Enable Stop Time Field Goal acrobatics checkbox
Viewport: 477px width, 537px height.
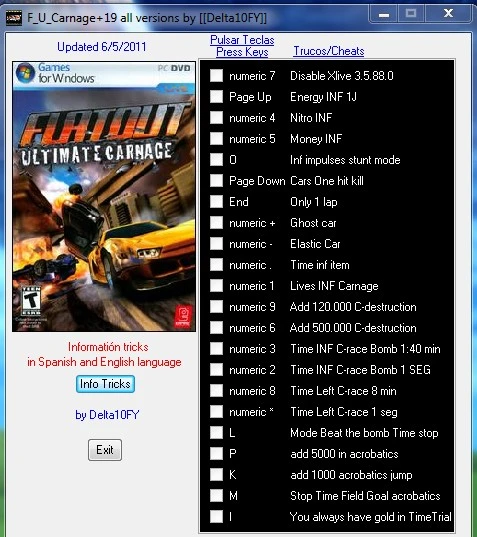tap(216, 496)
